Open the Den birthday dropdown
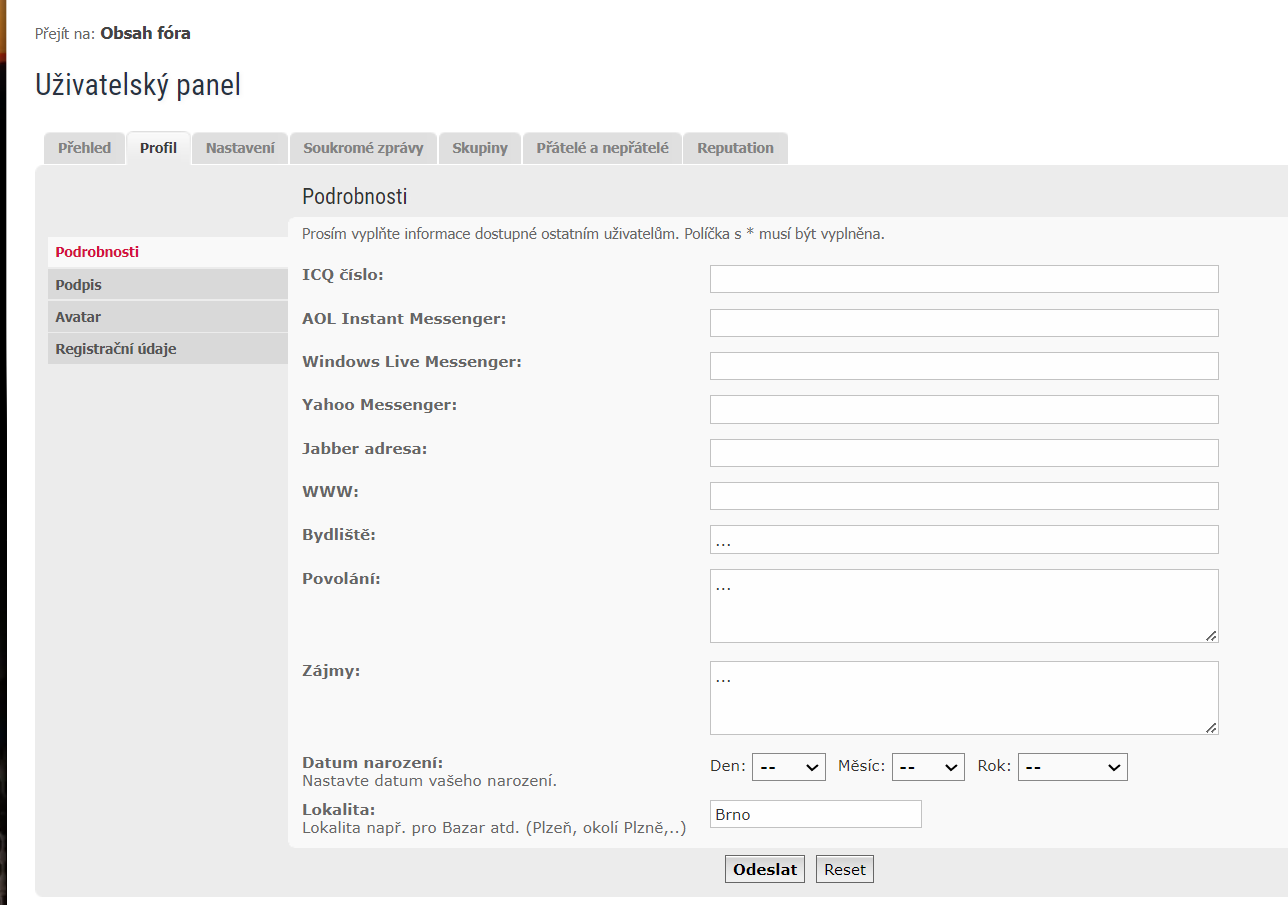This screenshot has width=1288, height=905. 788,767
